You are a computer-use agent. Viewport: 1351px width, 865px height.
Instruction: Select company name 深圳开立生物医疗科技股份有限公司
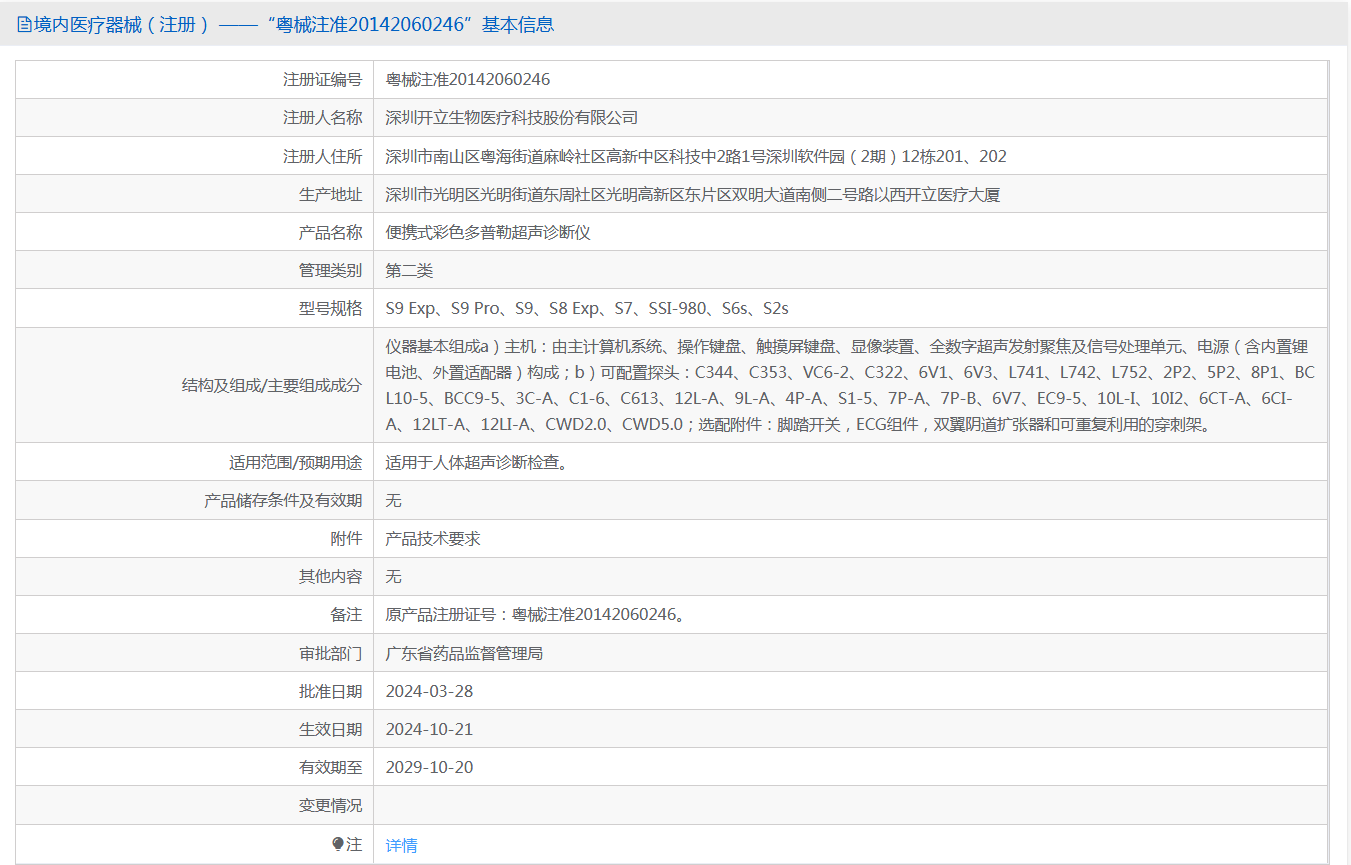[x=512, y=118]
